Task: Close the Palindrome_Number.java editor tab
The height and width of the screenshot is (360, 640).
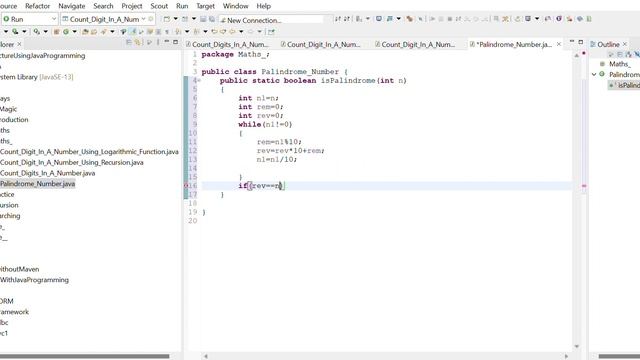Action: (559, 44)
